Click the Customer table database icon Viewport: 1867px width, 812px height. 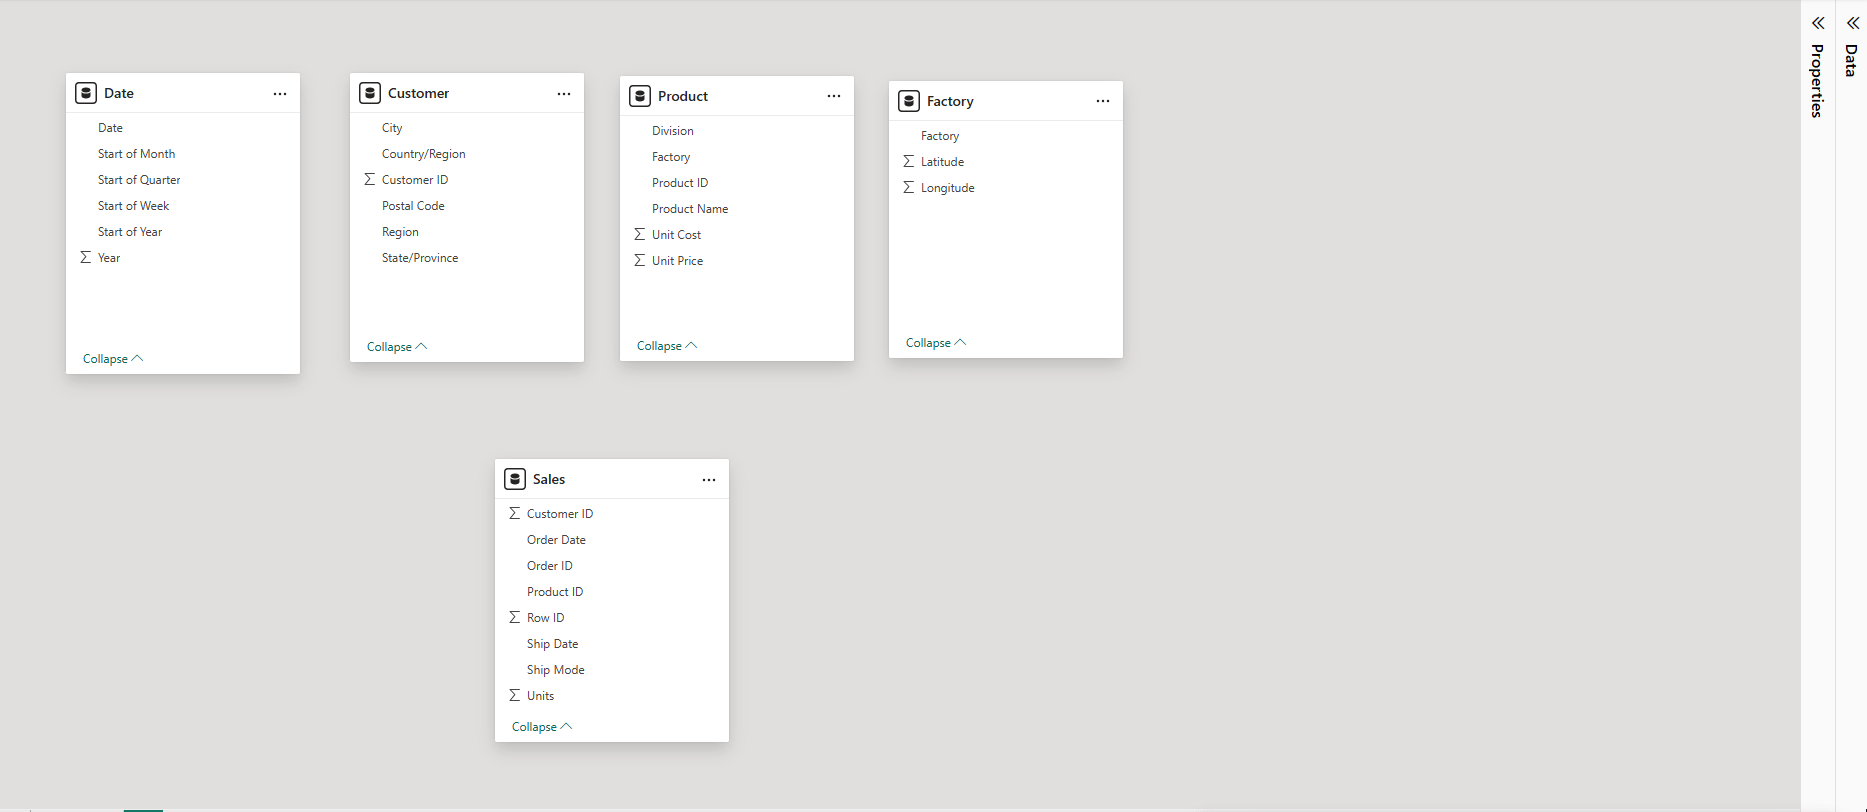[370, 93]
